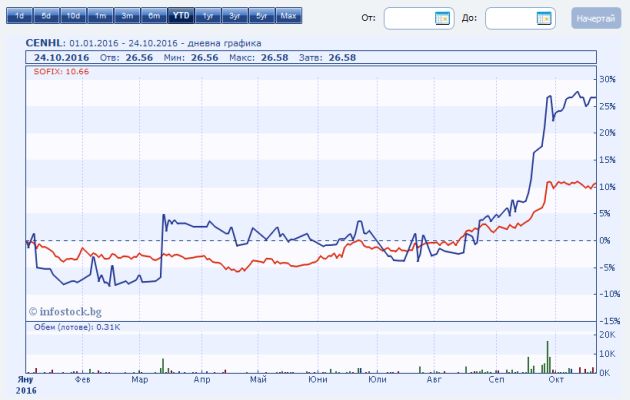Open calendar picker for До date
Screen dimensions: 630x400
(544, 18)
